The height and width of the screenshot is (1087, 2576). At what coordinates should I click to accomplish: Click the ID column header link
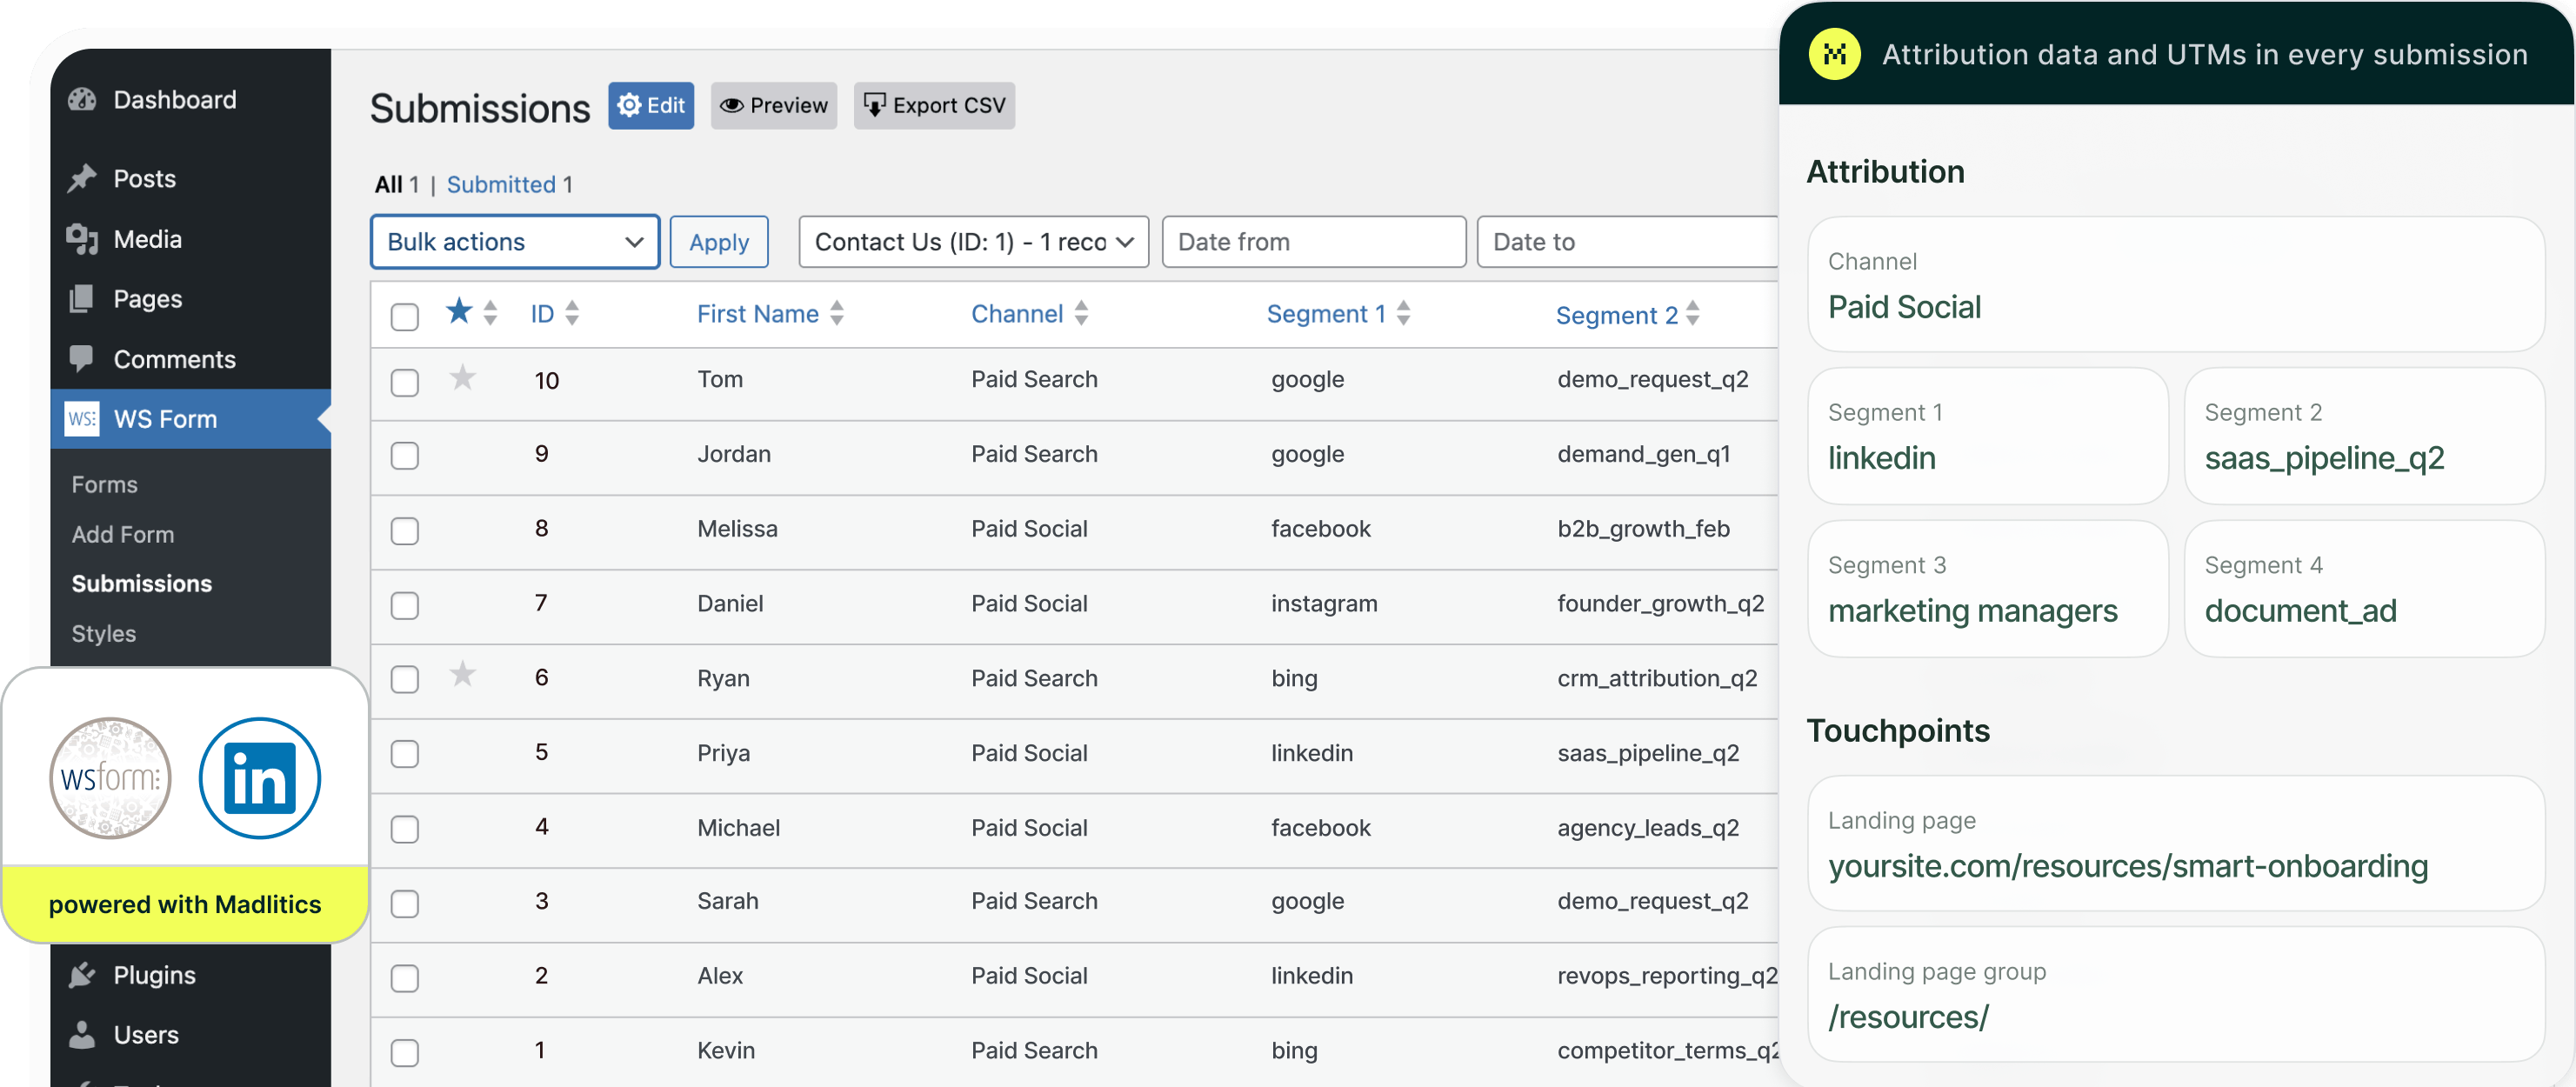coord(542,313)
